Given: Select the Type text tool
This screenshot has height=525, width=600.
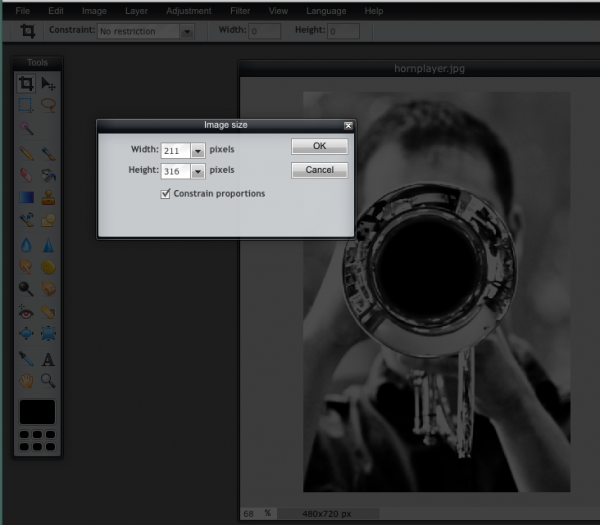Looking at the screenshot, I should (48, 358).
